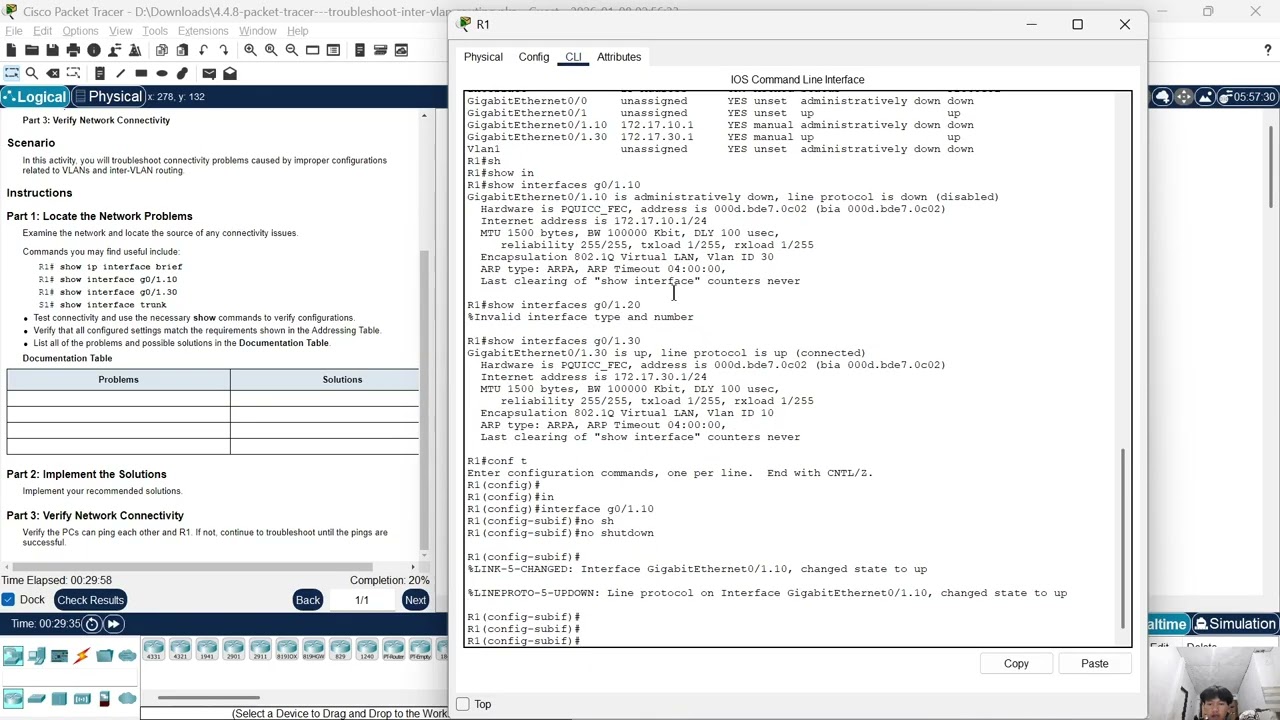
Task: Activate the Delete tool
Action: pyautogui.click(x=53, y=73)
